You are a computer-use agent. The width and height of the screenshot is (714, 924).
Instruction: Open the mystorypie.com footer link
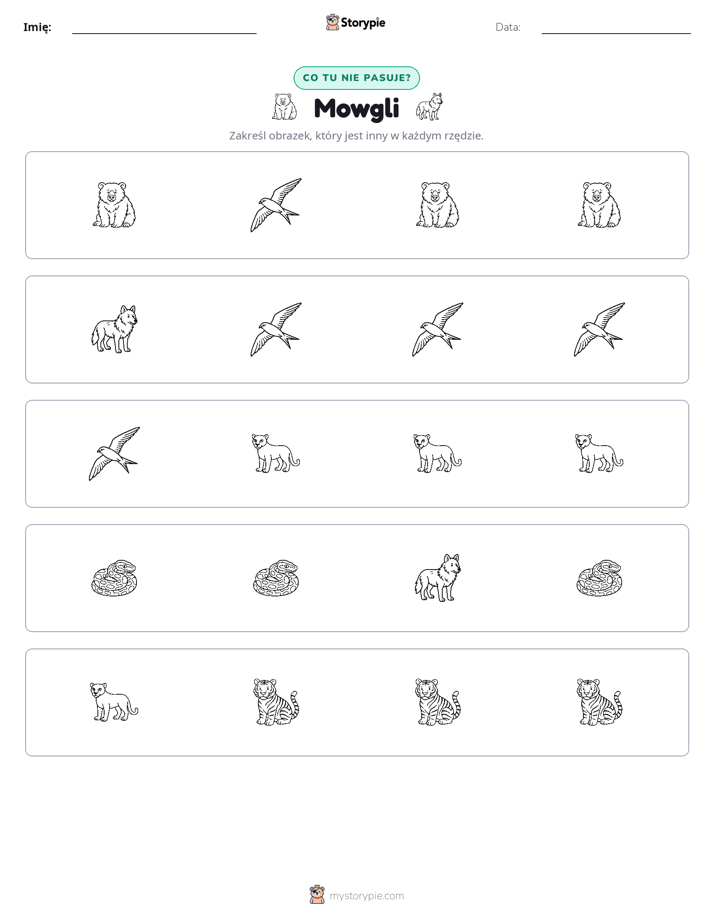tap(357, 895)
